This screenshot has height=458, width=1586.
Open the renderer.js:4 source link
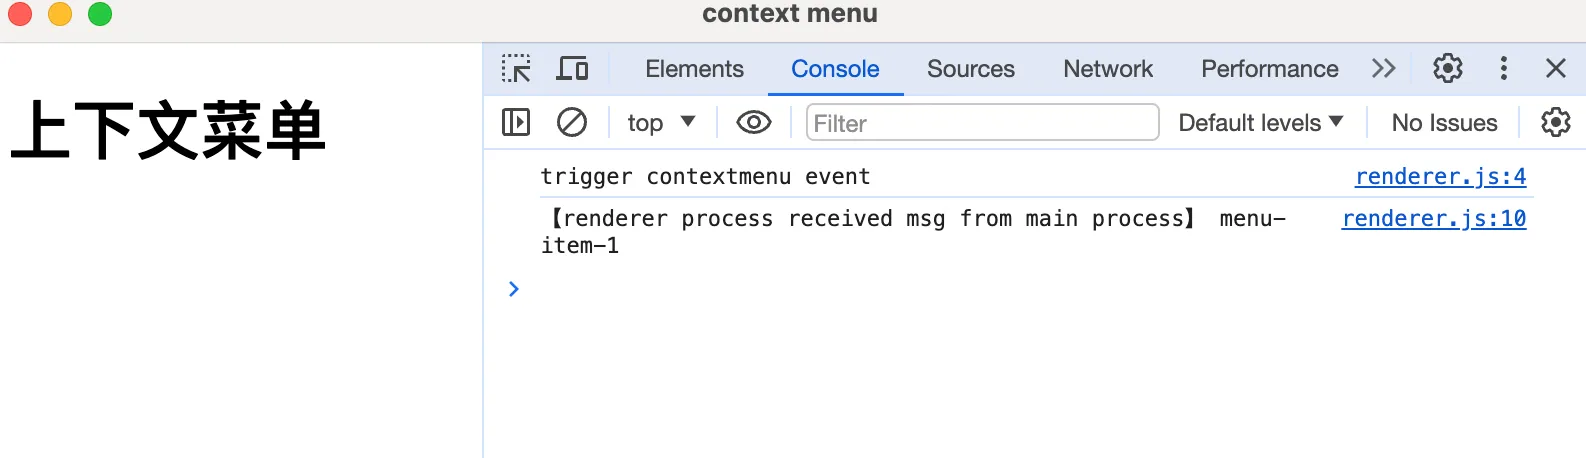point(1440,177)
